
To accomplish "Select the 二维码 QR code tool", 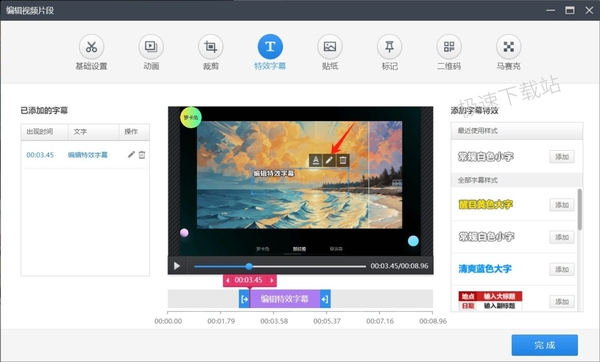I will 449,47.
